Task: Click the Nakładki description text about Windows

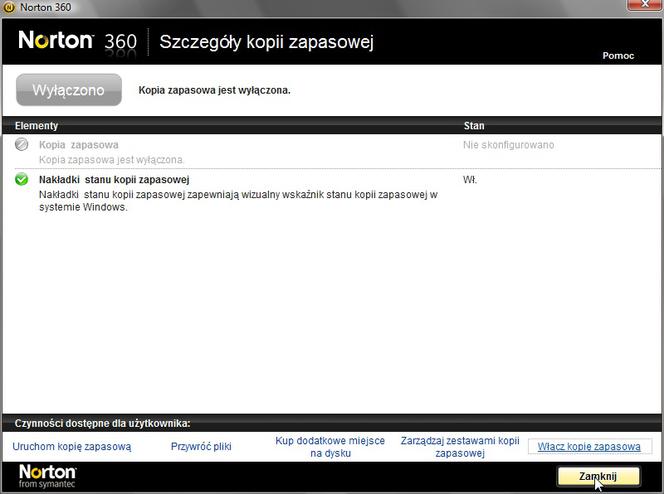Action: 238,201
